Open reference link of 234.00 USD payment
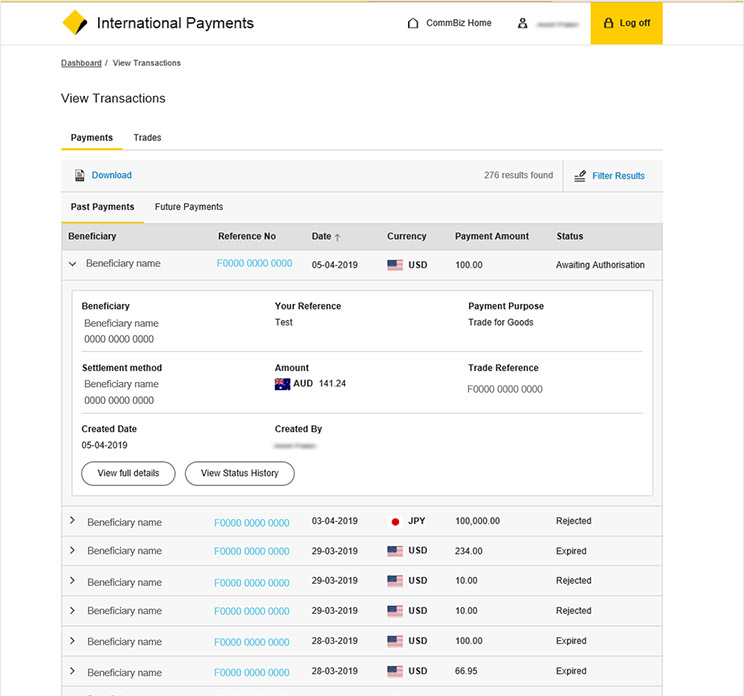Viewport: 744px width, 696px height. click(251, 551)
